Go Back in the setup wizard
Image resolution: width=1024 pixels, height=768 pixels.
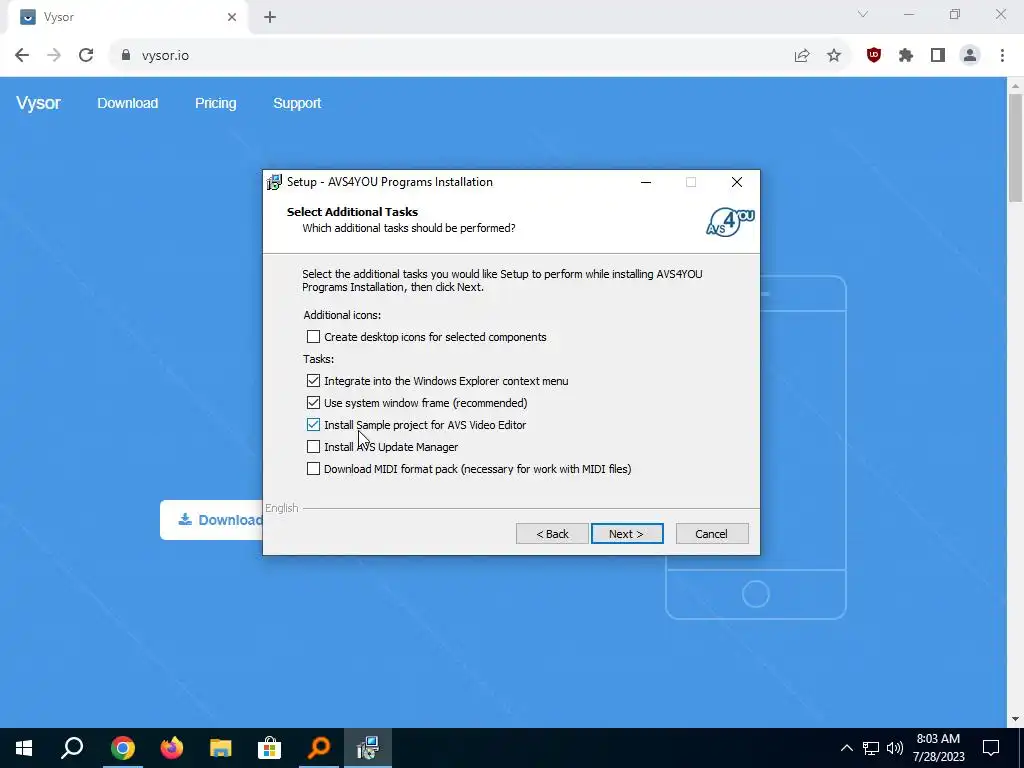point(552,534)
